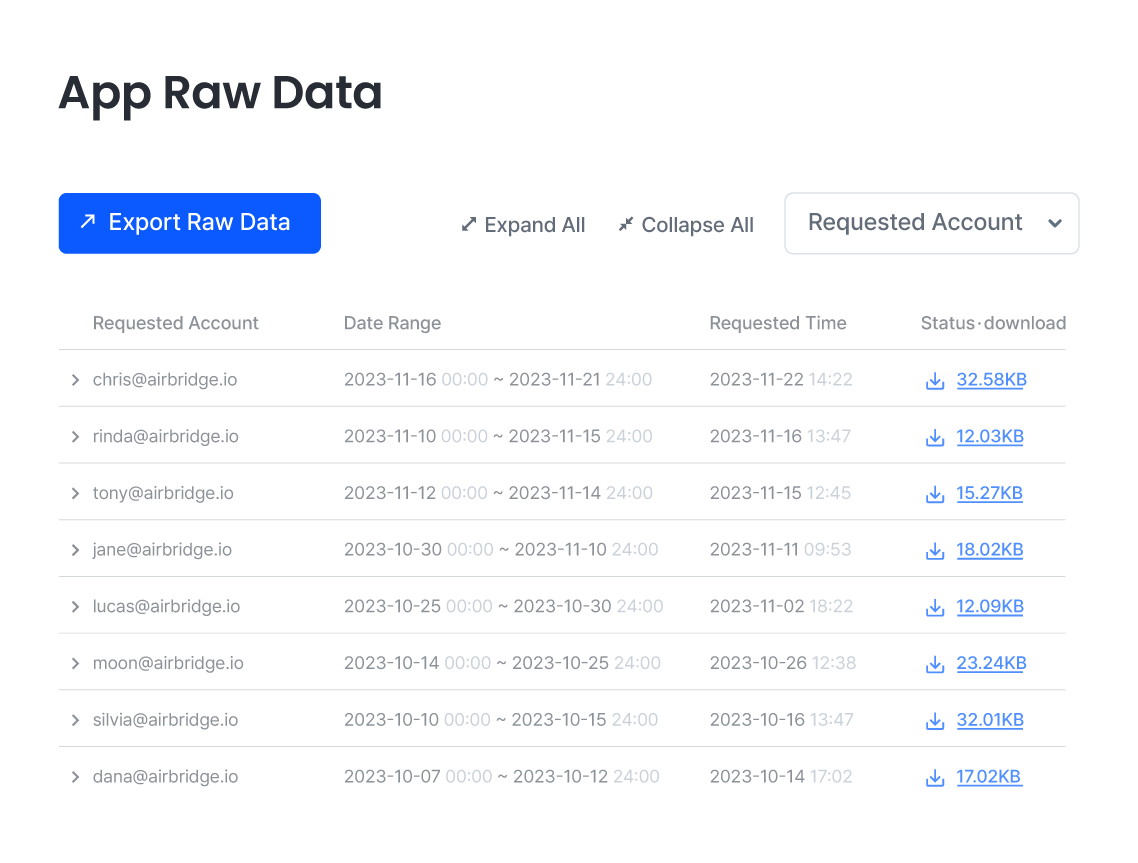
Task: Open the 17.02KB download link
Action: pos(988,777)
